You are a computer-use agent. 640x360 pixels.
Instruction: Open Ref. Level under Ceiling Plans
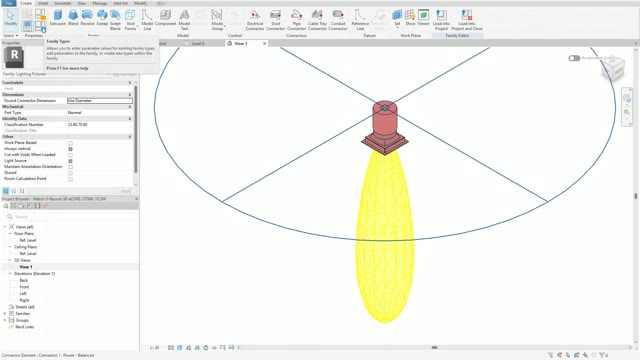28,253
